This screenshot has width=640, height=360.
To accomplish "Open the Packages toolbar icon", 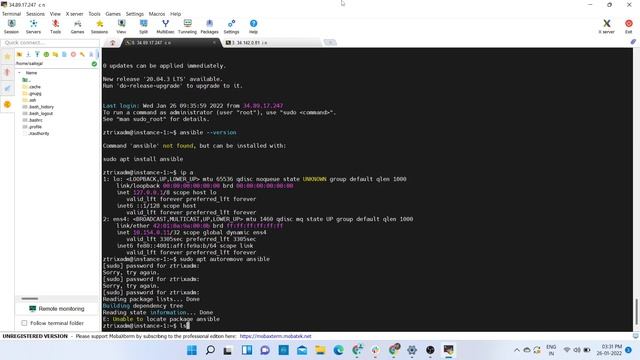I will (209, 27).
